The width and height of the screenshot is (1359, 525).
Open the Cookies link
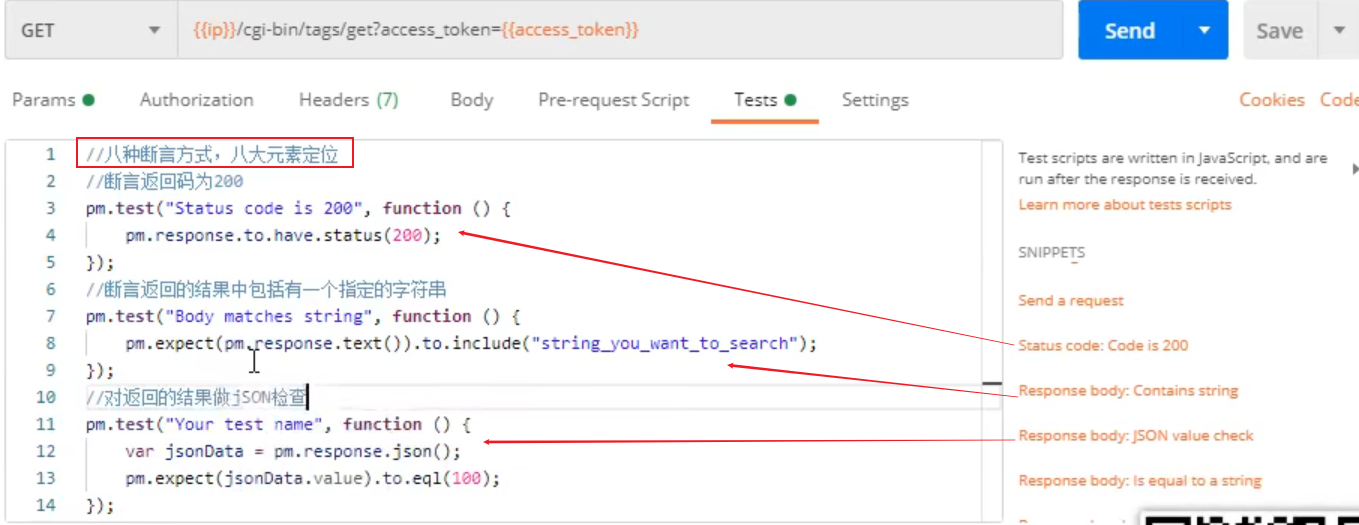(x=1272, y=100)
